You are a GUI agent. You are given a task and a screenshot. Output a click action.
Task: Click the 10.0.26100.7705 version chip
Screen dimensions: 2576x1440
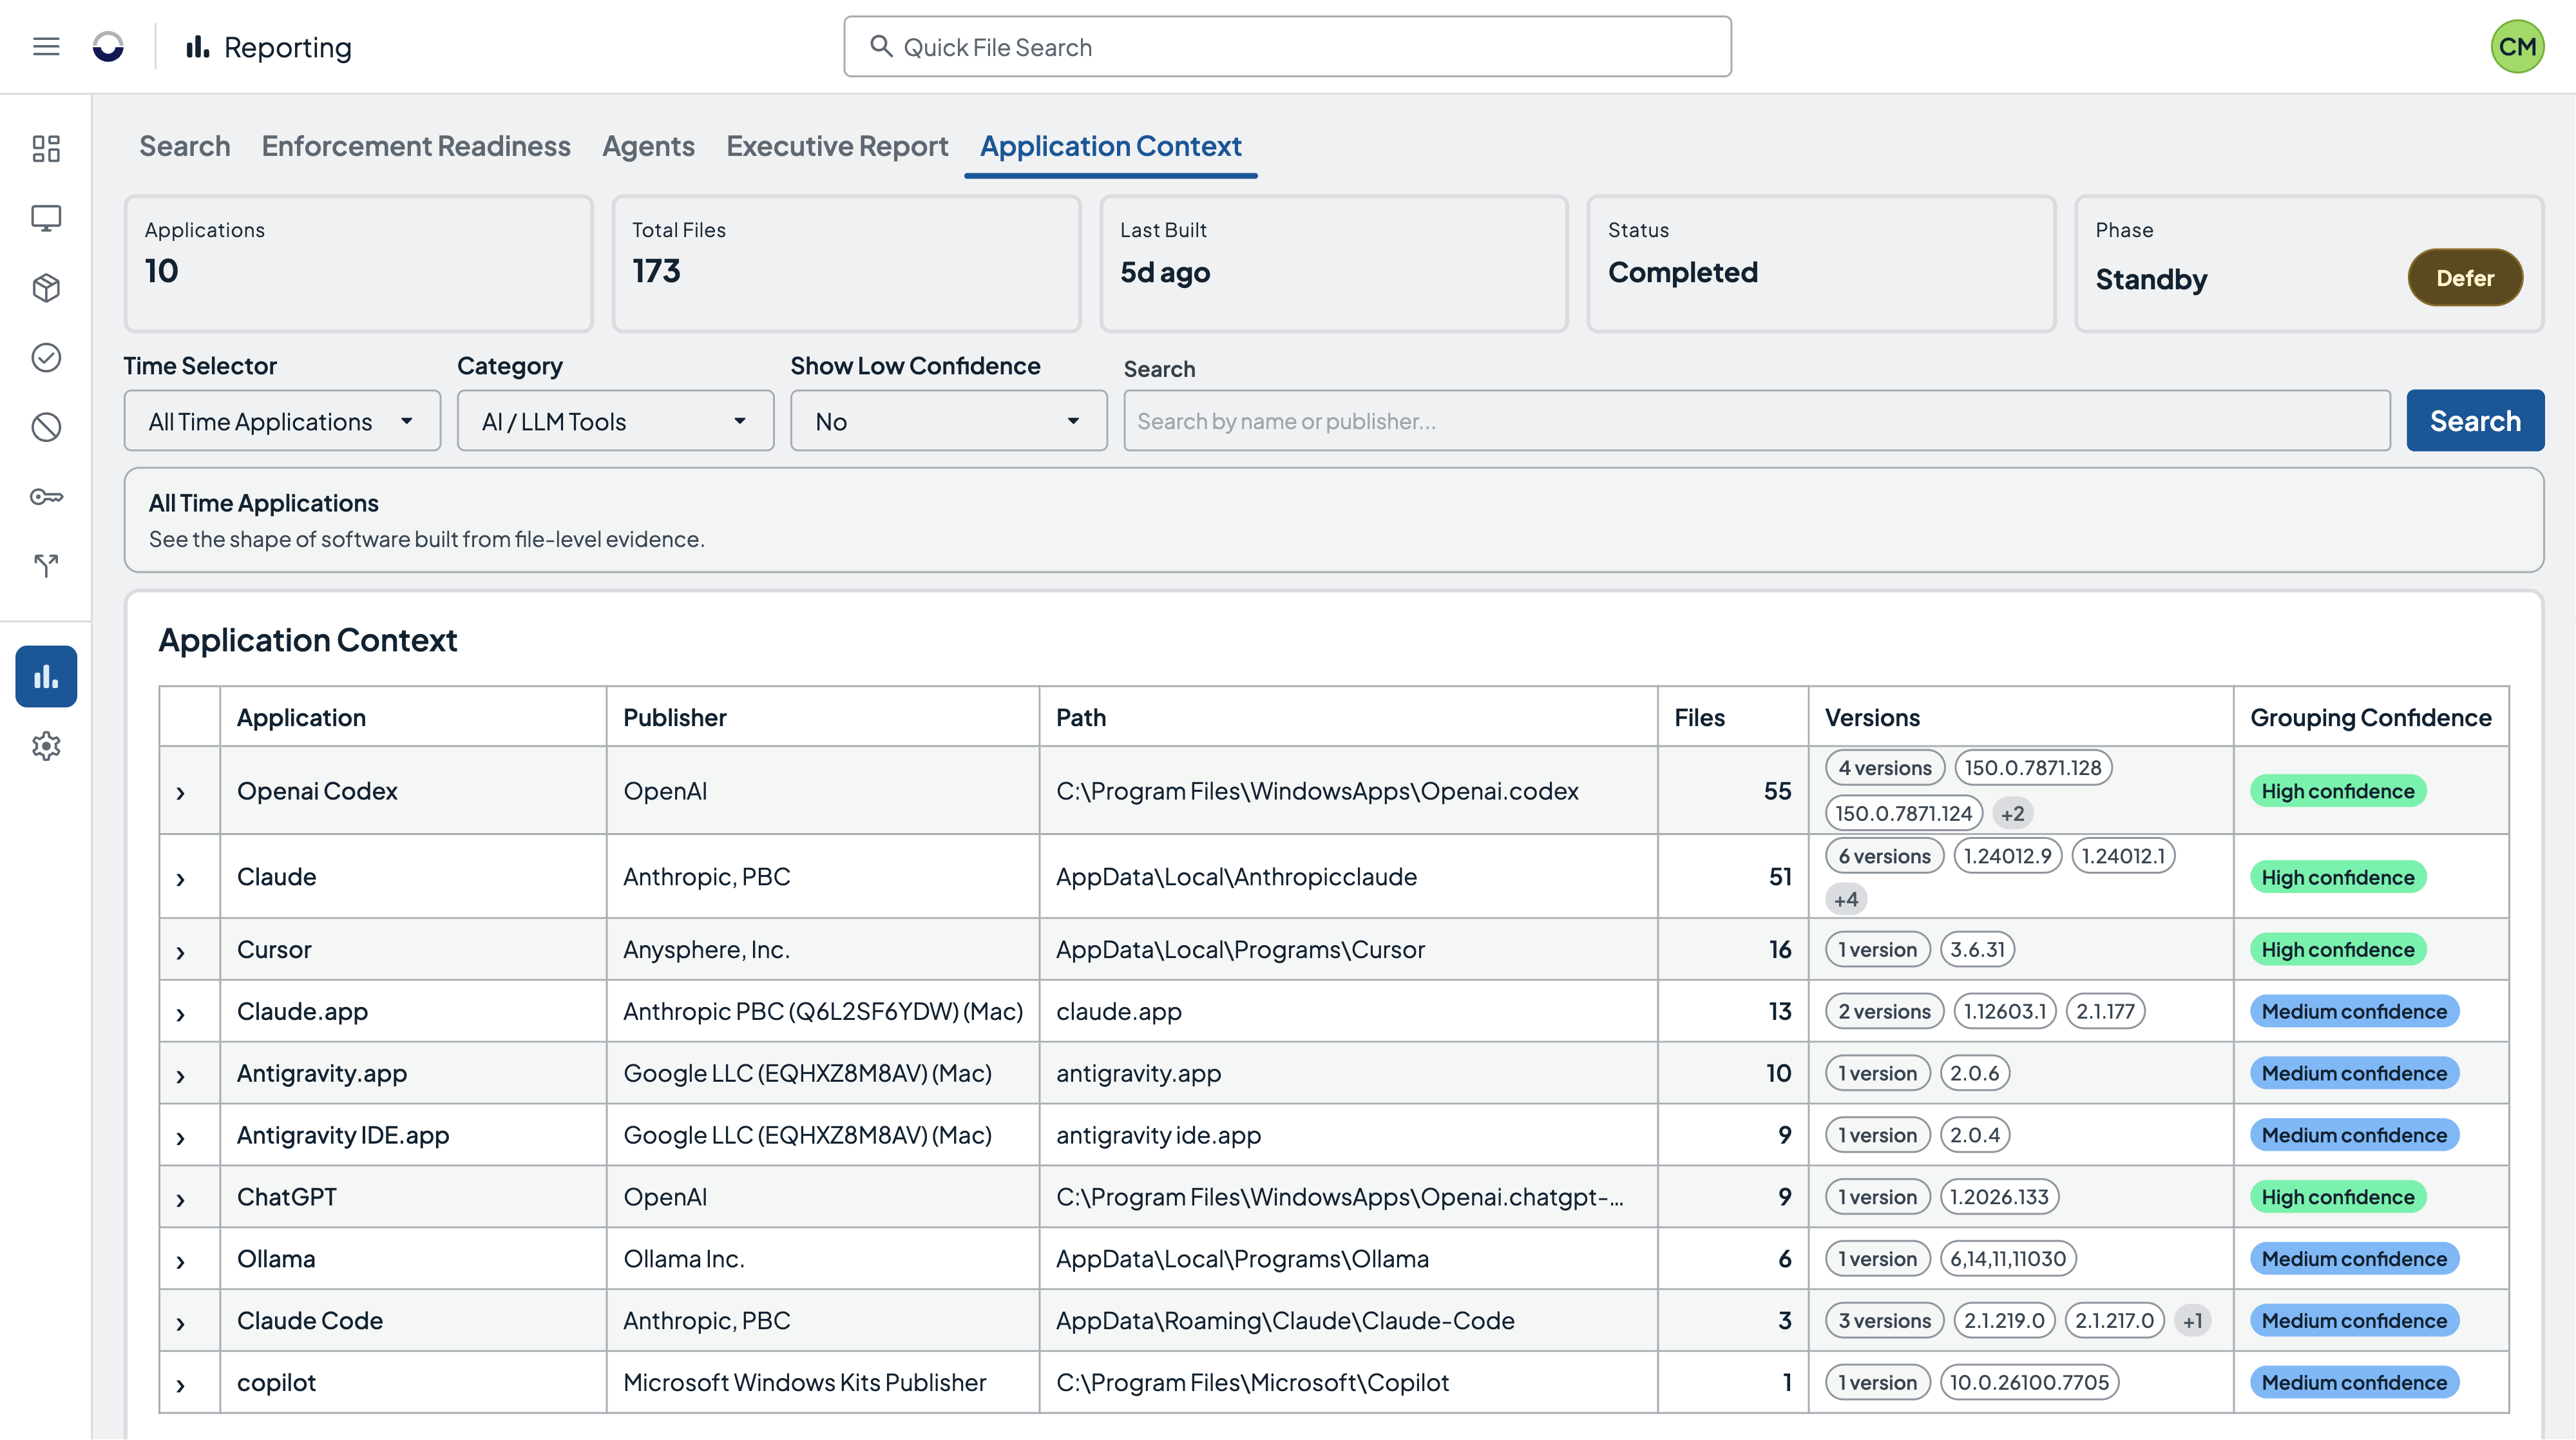2029,1382
